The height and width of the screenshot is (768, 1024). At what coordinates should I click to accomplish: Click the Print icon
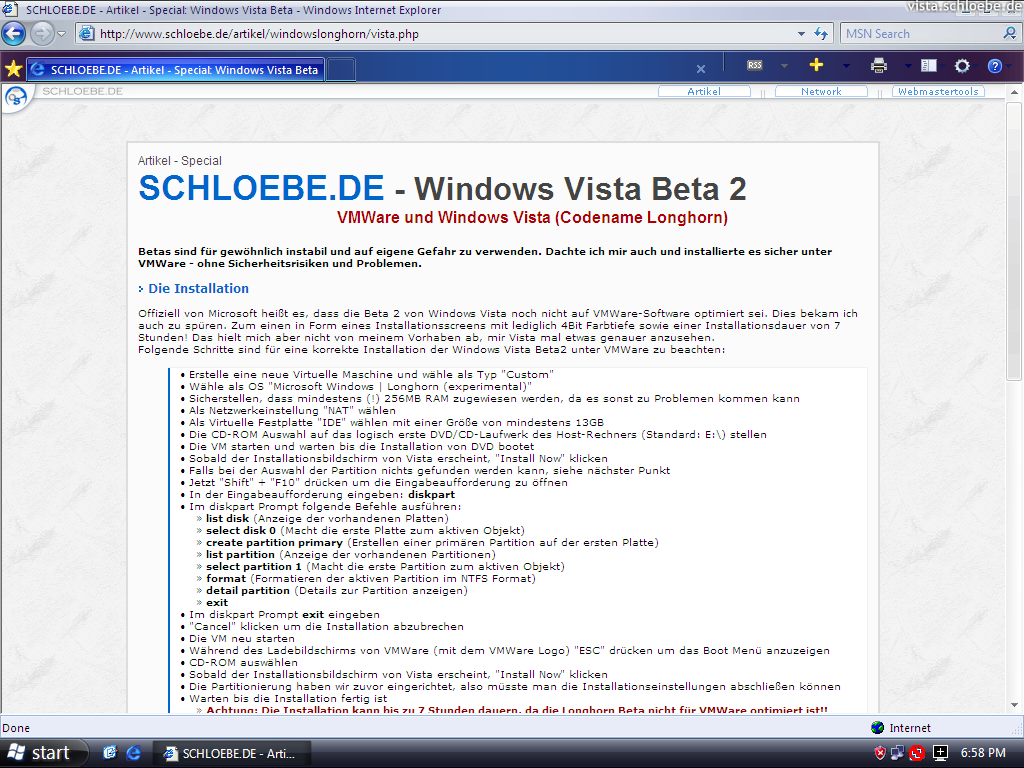879,65
